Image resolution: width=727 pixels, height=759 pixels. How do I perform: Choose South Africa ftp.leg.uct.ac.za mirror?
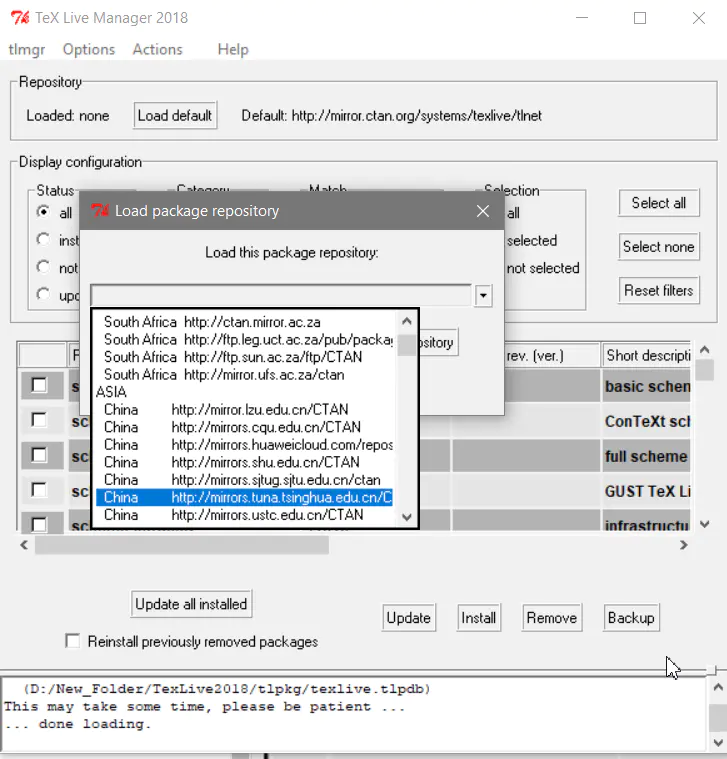[244, 339]
